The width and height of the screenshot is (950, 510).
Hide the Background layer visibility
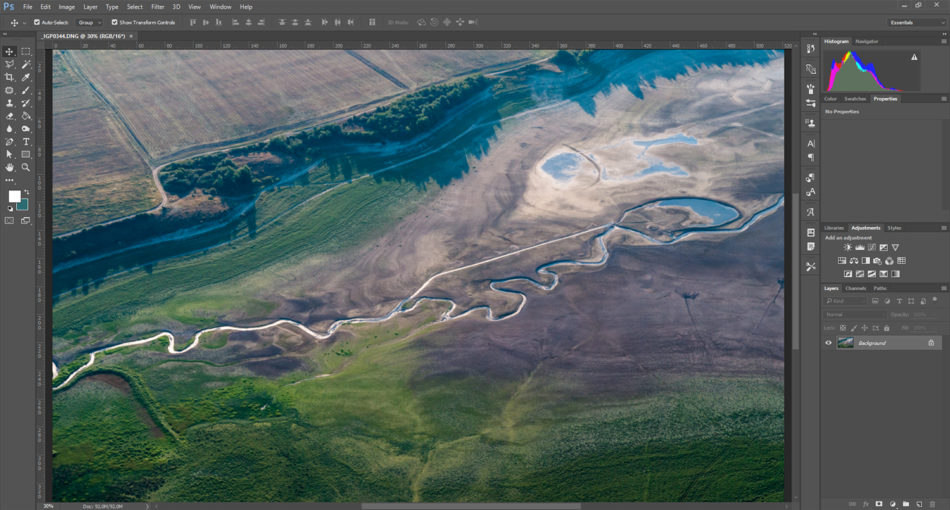tap(828, 343)
